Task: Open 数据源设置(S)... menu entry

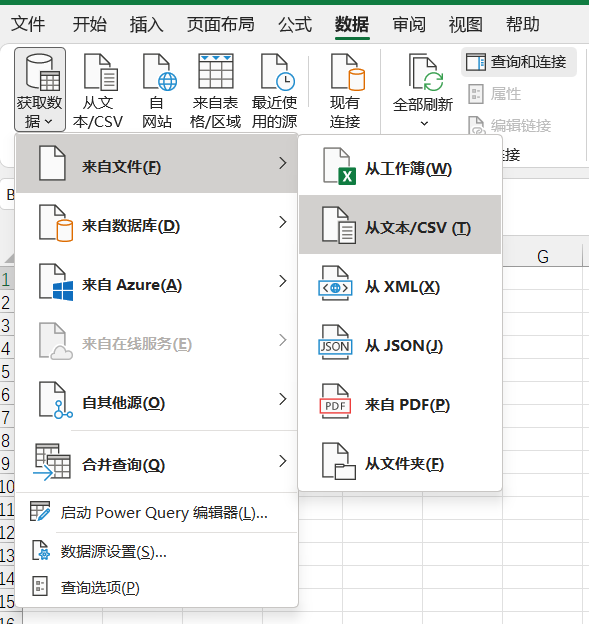Action: point(157,552)
